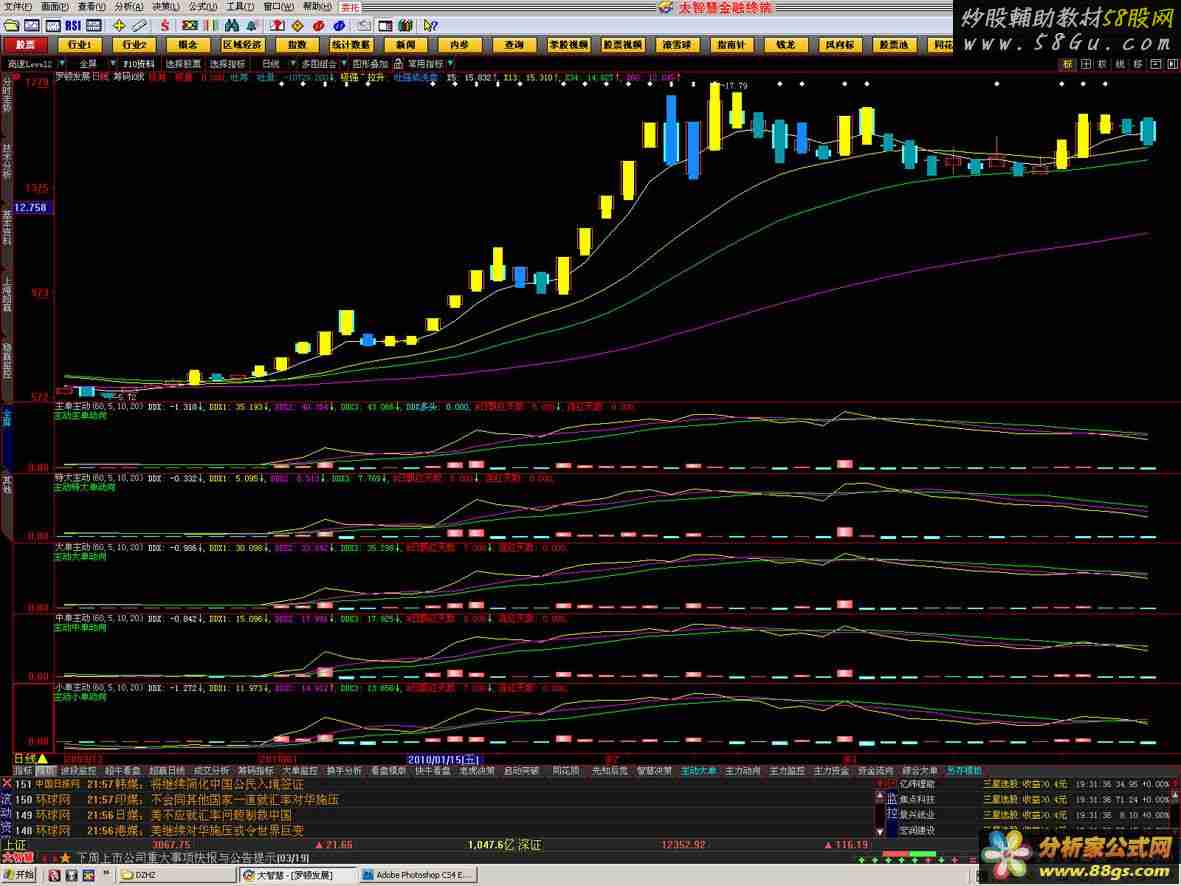Switch to the DZH2 taskbar window
1181x886 pixels.
(177, 875)
